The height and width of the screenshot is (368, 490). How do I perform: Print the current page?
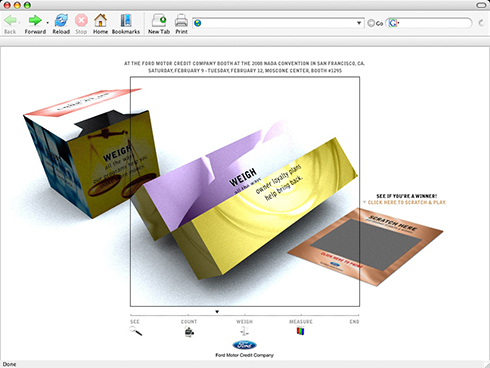(181, 24)
